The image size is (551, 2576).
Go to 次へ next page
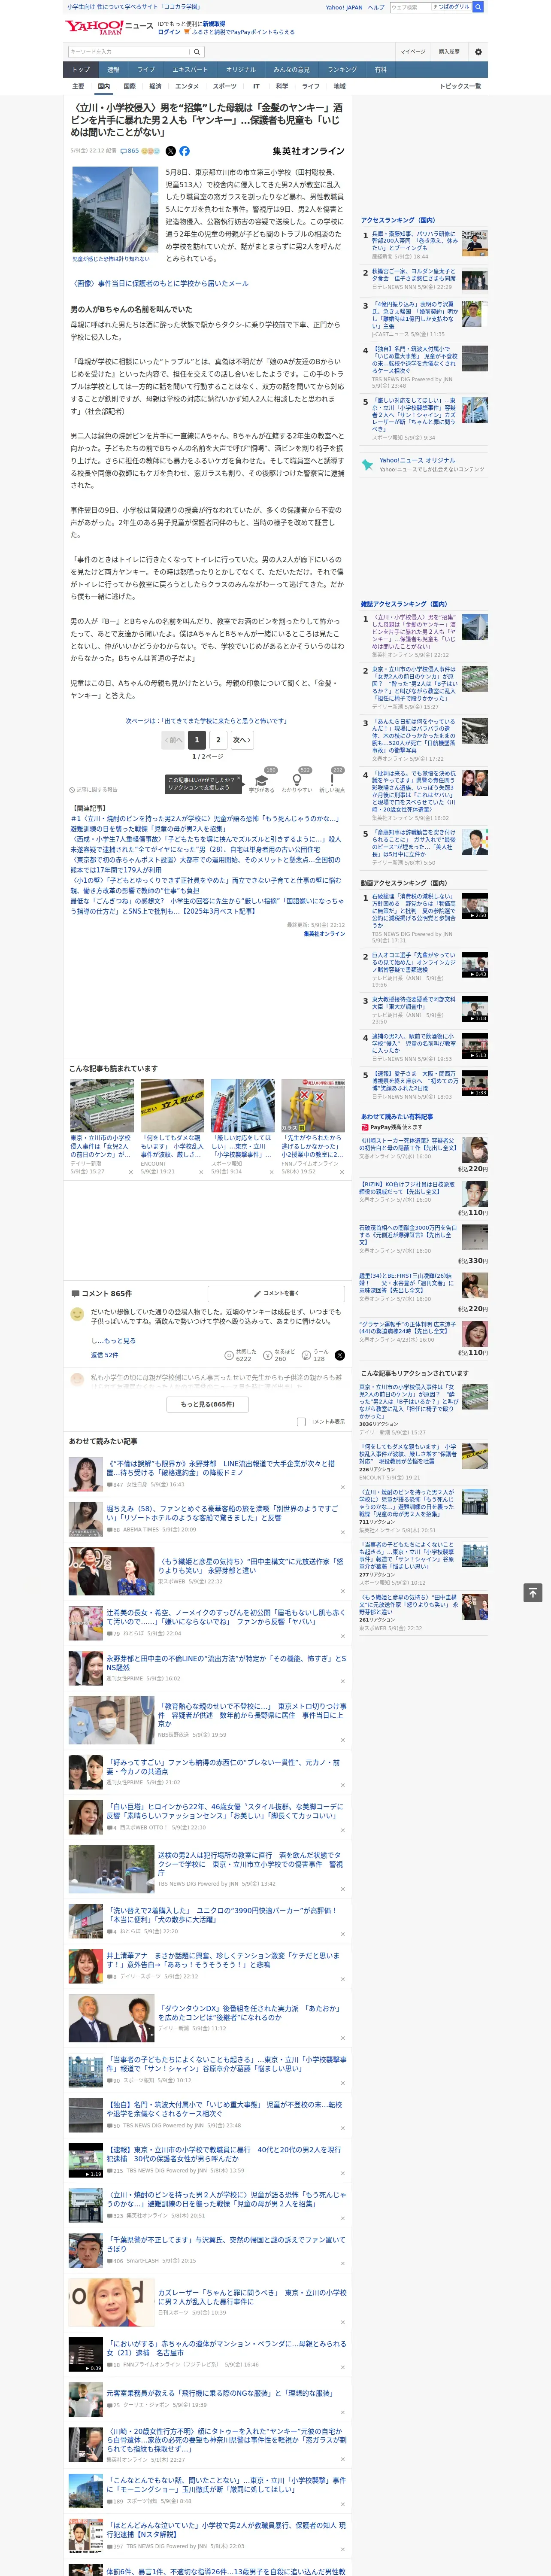(x=241, y=740)
